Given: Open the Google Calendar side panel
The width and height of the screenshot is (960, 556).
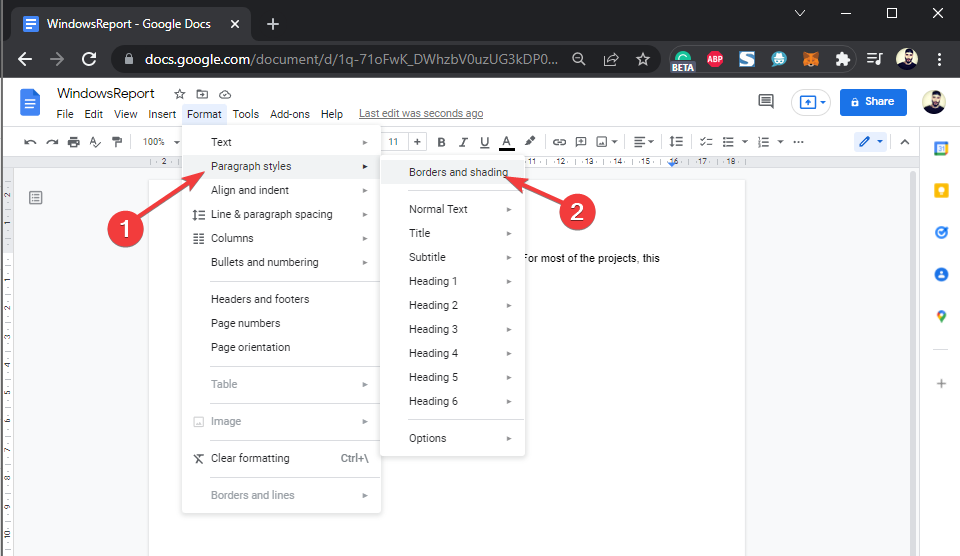Looking at the screenshot, I should [x=941, y=148].
